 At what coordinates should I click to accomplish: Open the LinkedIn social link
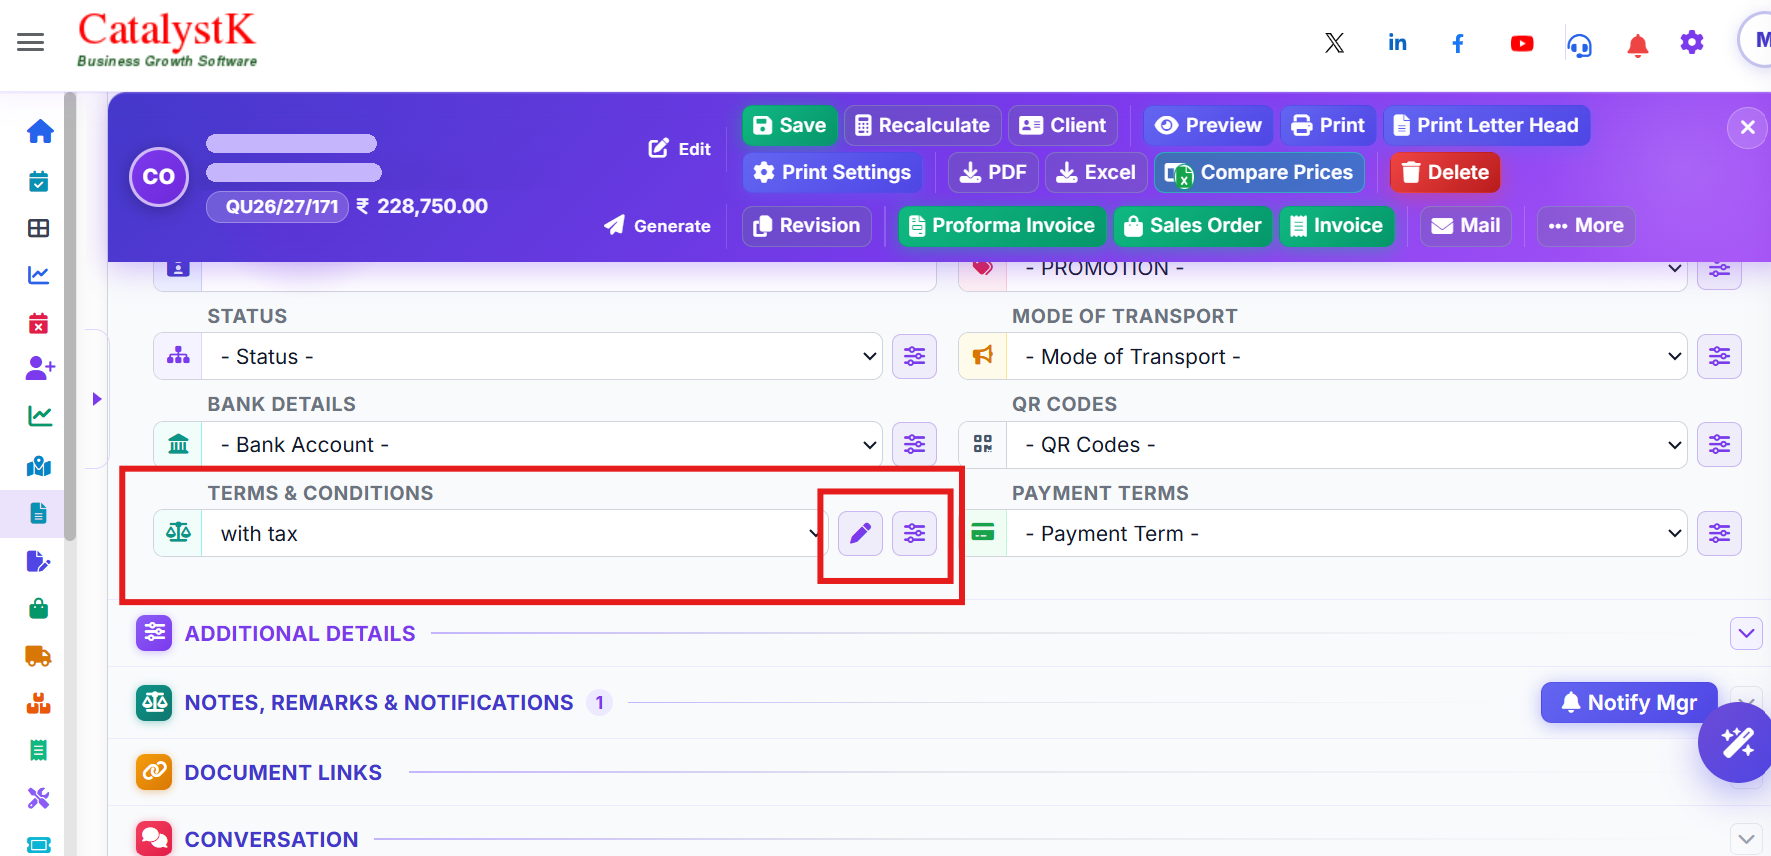click(x=1397, y=43)
